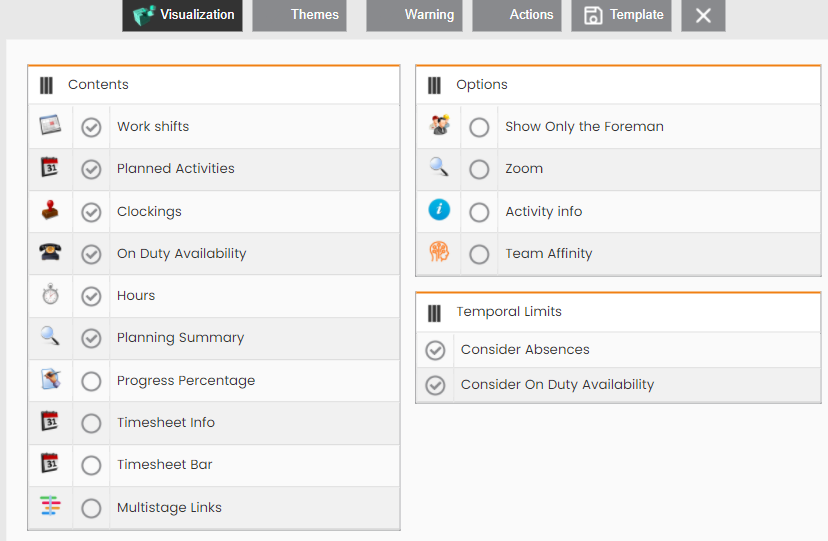The width and height of the screenshot is (828, 541).
Task: Click the Planning Summary label
Action: point(181,338)
